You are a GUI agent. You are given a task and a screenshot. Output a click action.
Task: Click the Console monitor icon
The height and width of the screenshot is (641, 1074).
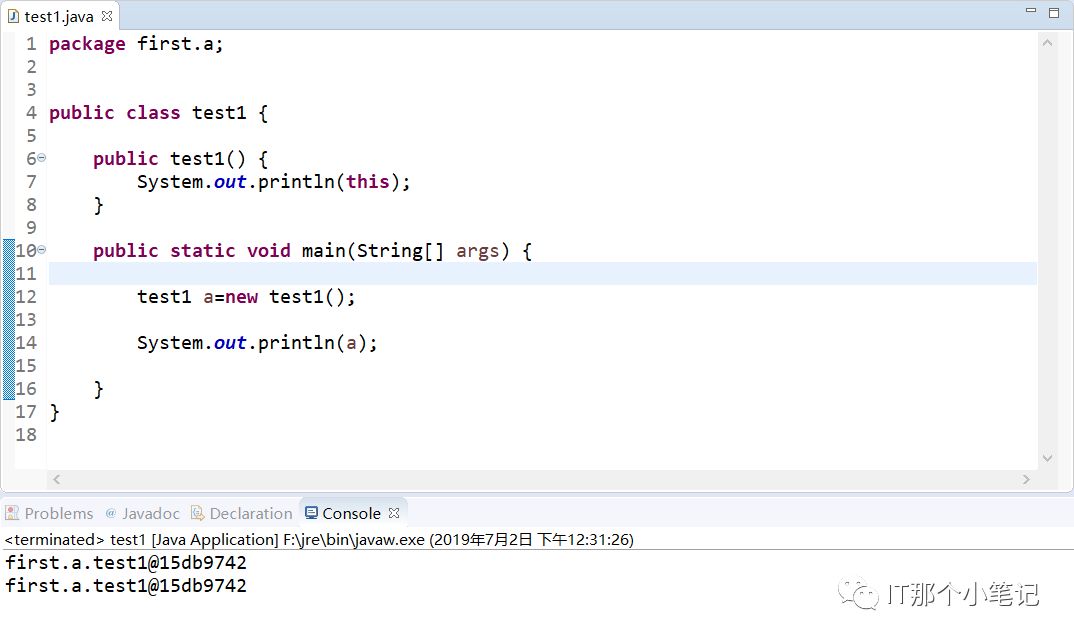pos(311,512)
